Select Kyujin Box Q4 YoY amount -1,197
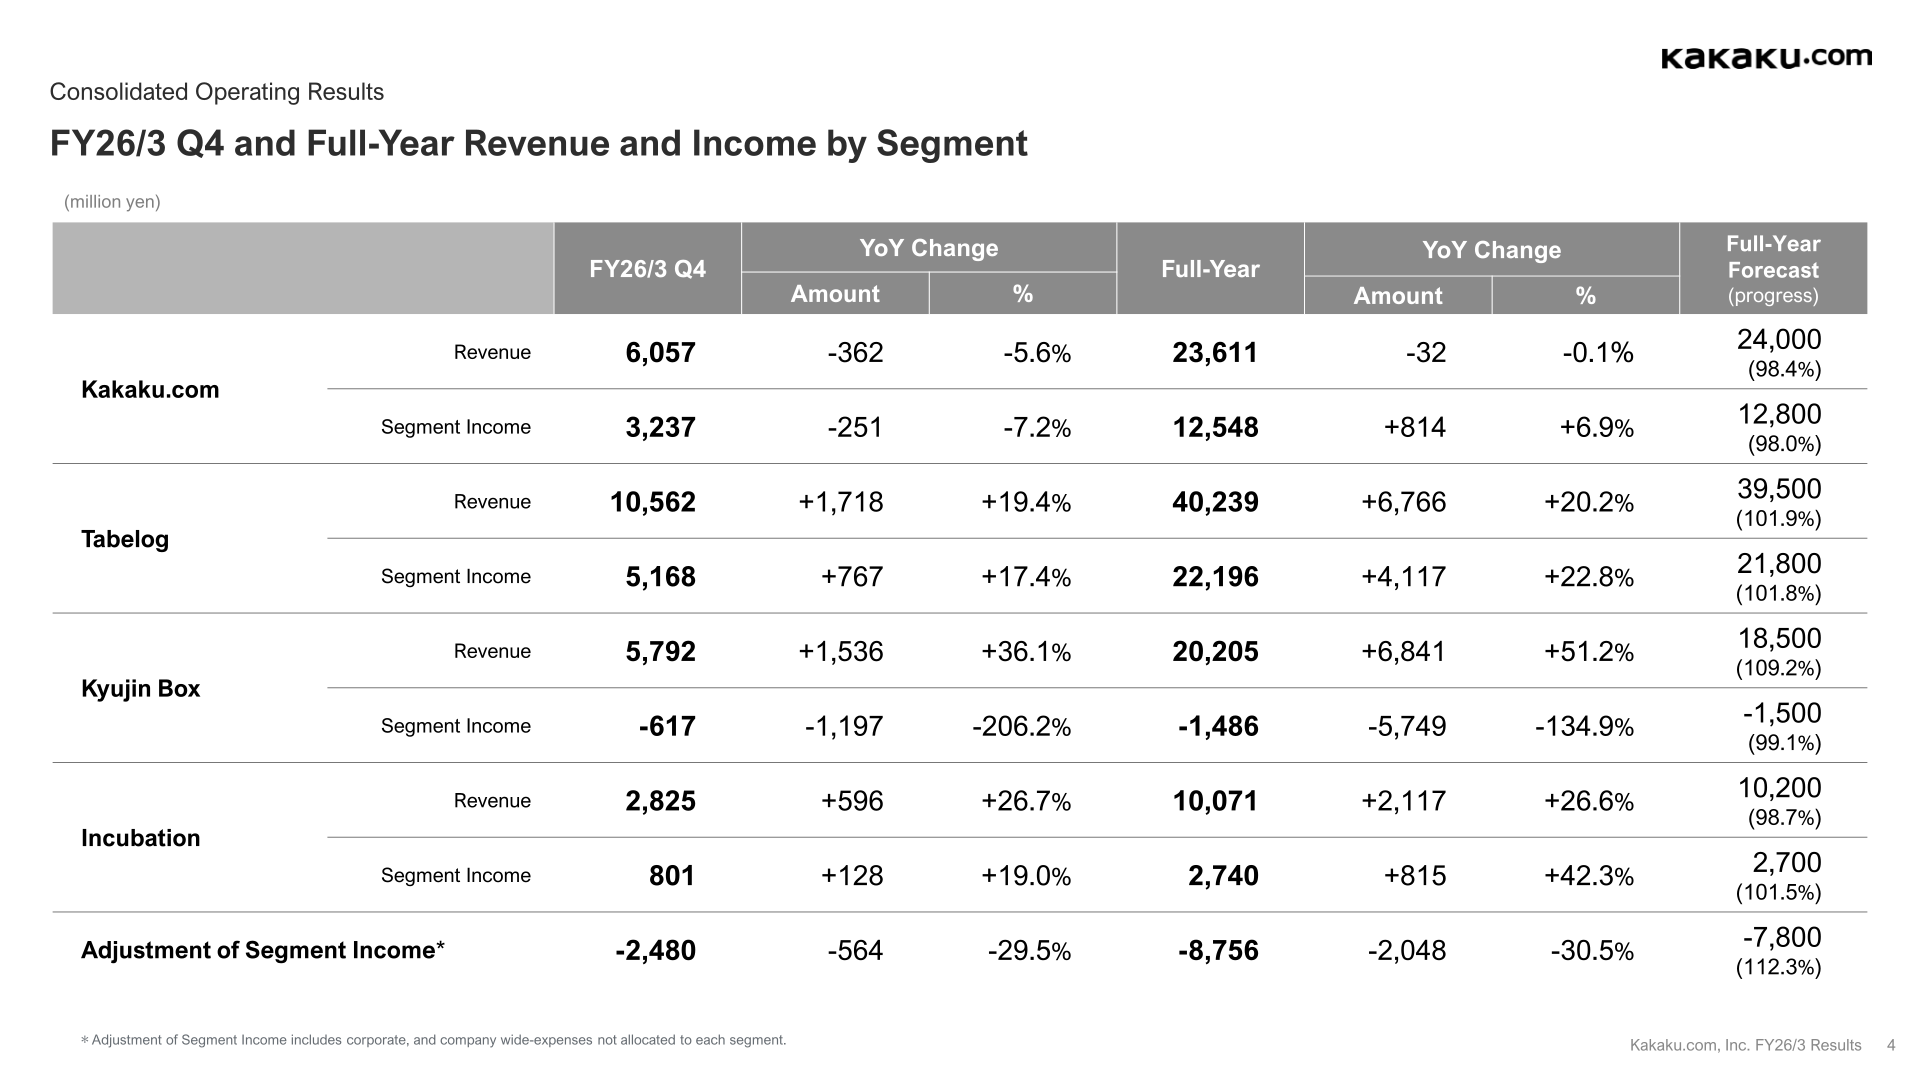1920x1080 pixels. click(844, 726)
